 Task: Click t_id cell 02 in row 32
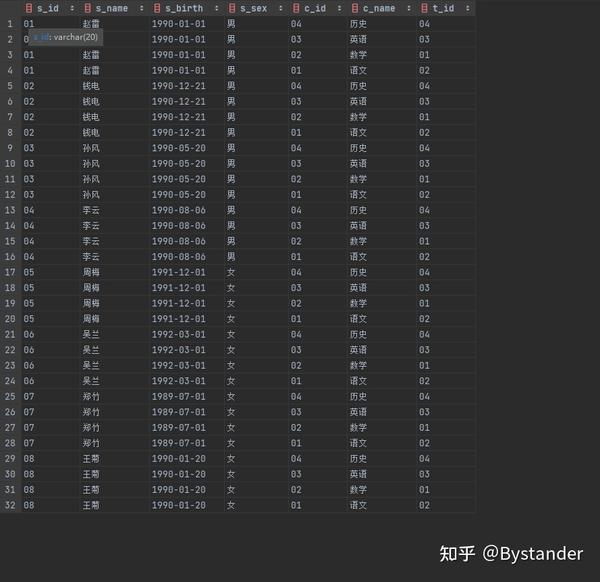pos(424,505)
